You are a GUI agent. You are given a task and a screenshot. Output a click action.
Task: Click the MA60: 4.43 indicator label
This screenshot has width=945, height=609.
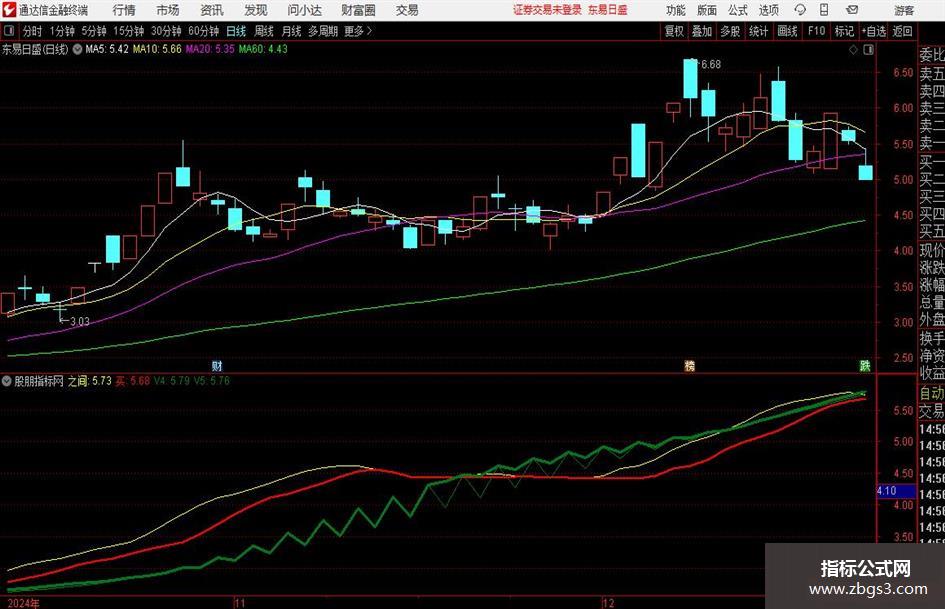tap(263, 49)
